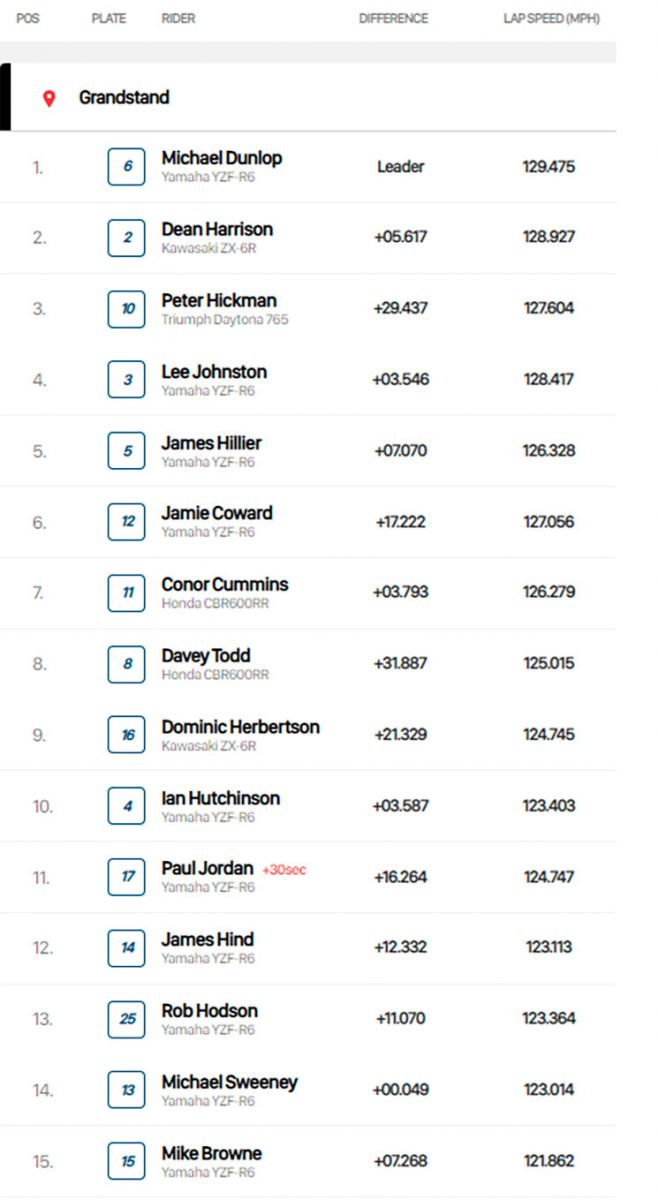Sort by the LAP SPEED (MPH) column header
The image size is (658, 1200).
(551, 19)
